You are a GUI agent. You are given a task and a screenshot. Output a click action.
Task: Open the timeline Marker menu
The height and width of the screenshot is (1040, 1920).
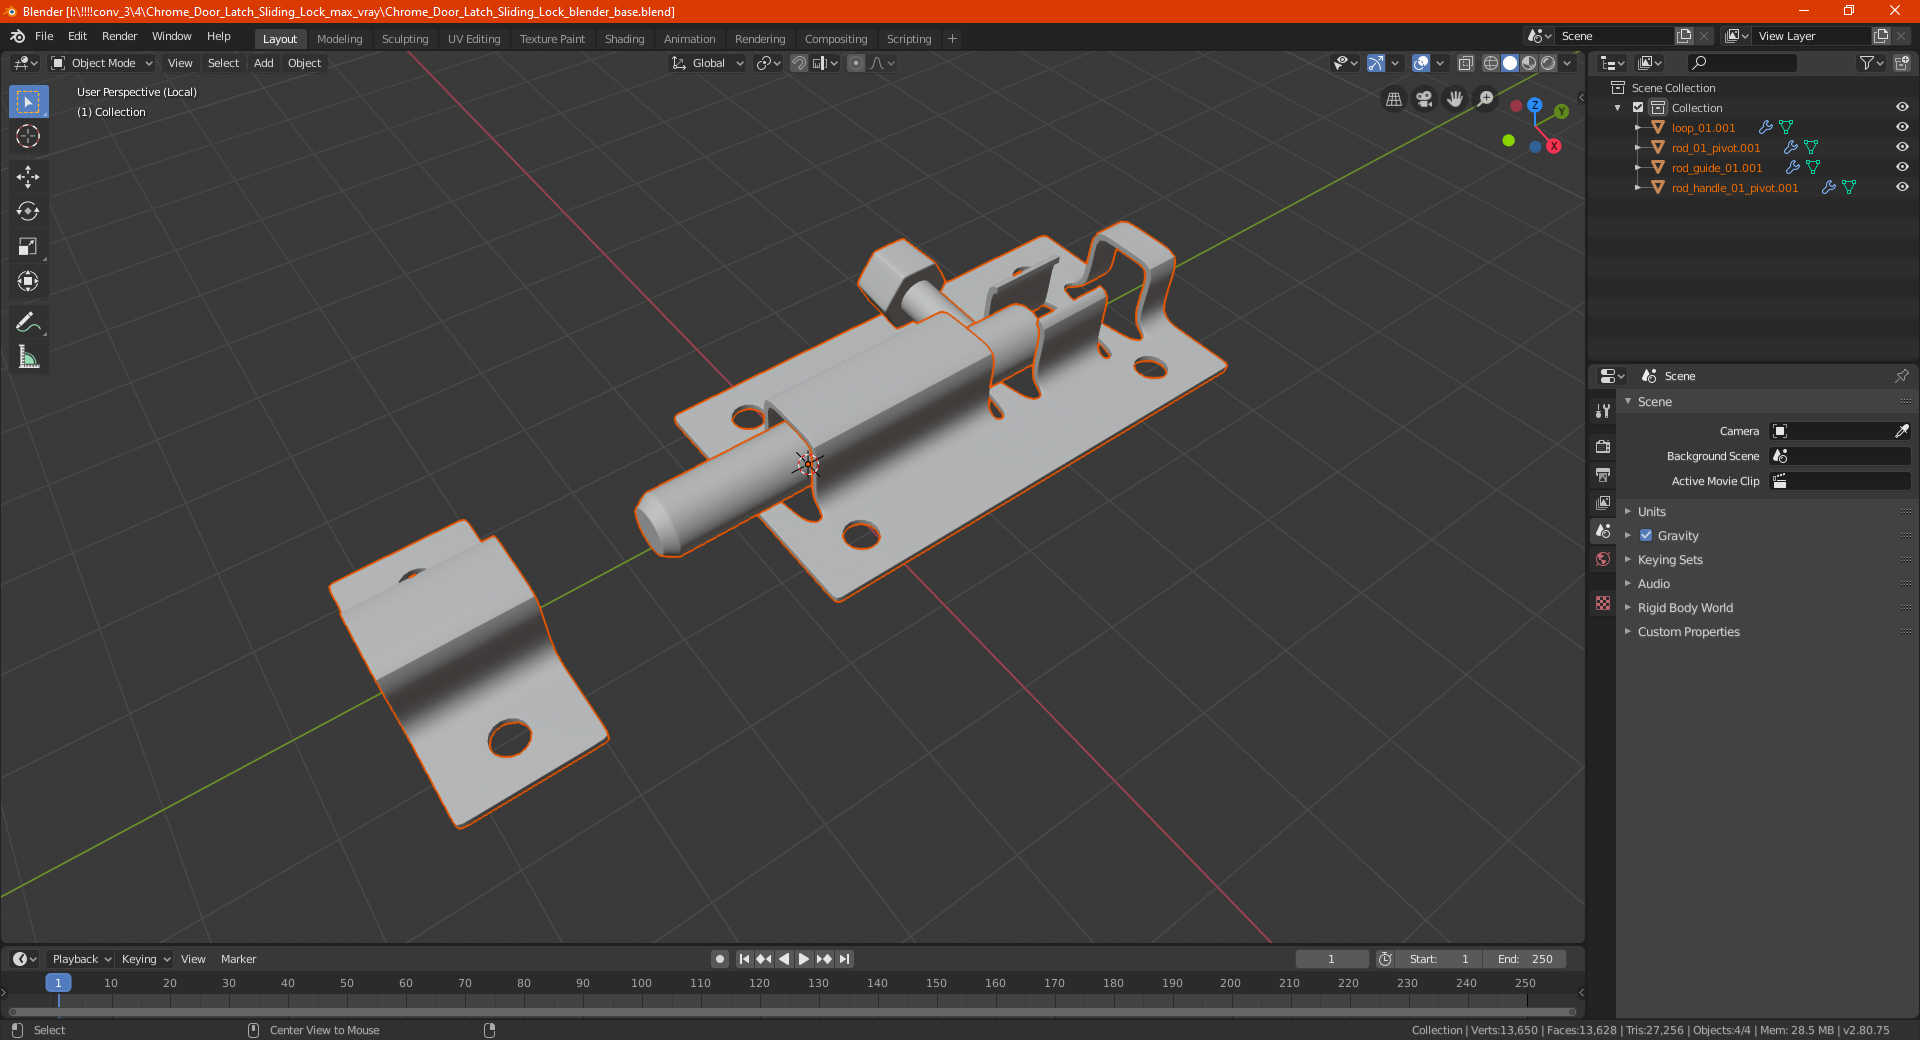(238, 959)
